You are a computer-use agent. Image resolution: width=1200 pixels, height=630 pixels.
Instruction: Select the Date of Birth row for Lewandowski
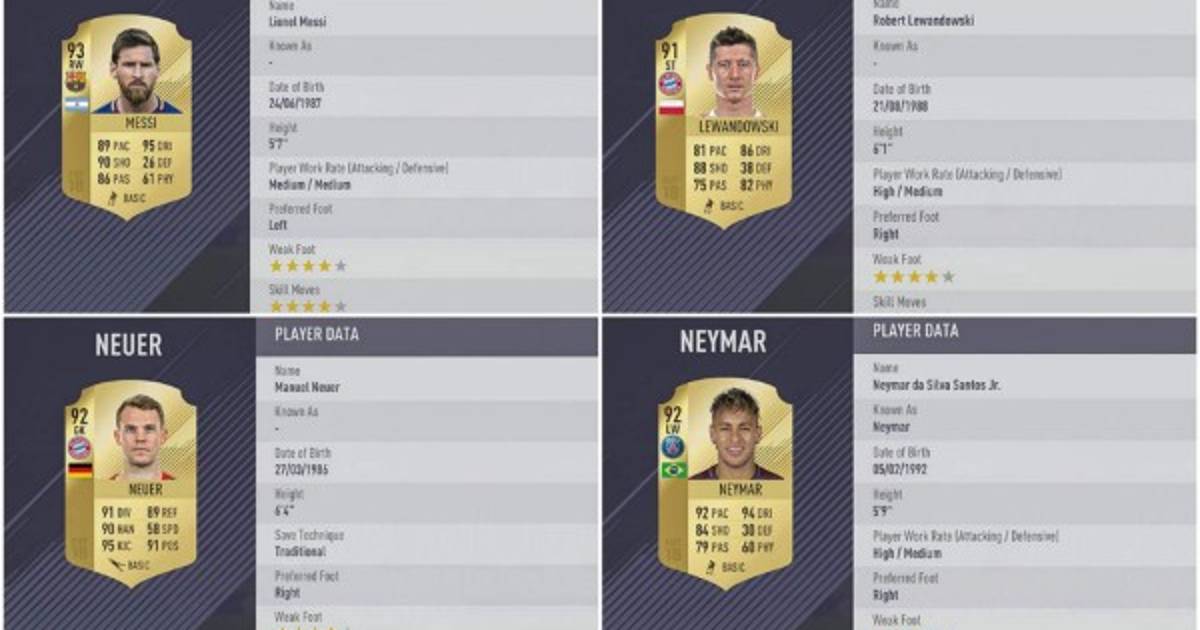[1025, 98]
